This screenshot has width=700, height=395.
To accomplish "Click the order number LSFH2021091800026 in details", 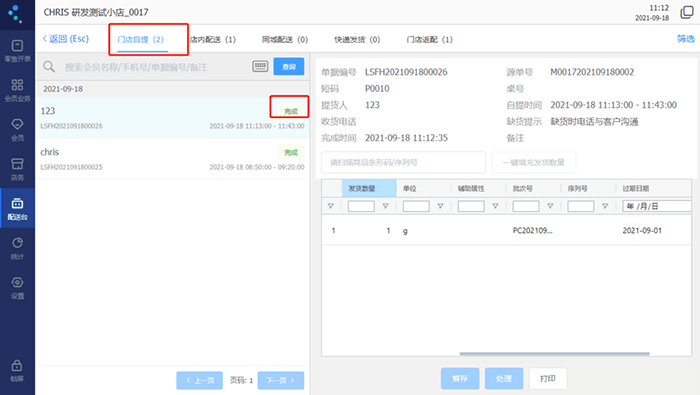I will coord(406,72).
